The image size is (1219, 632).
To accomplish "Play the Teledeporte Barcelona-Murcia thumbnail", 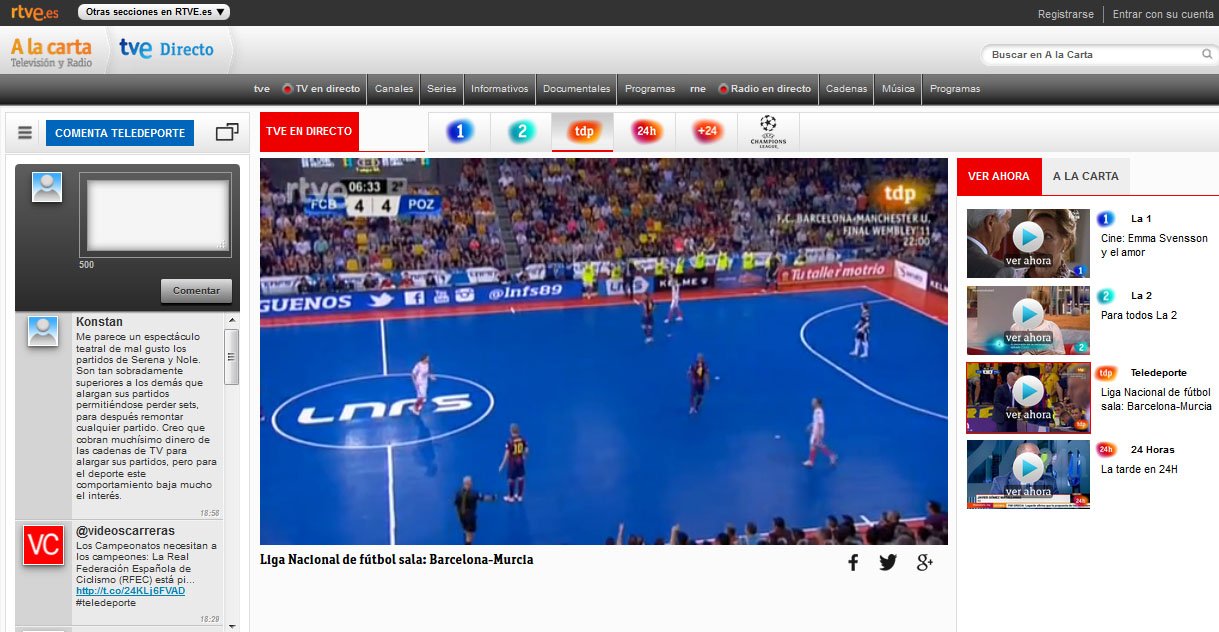I will click(1028, 397).
